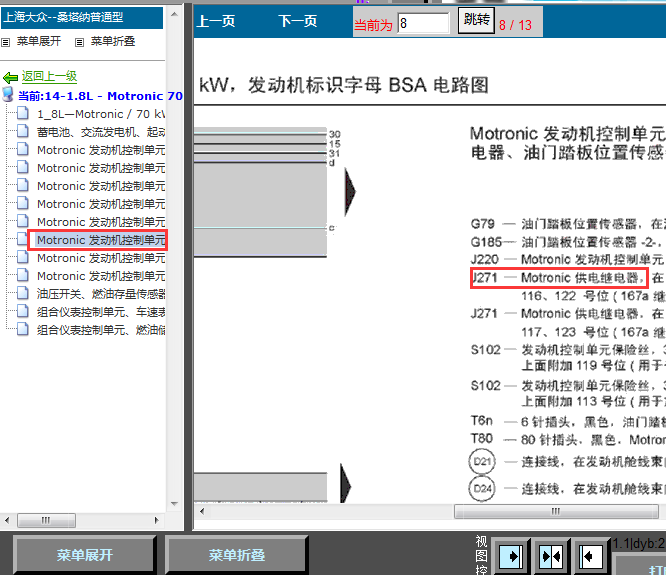
Task: Click the T80 80针插头 legend entry
Action: click(x=567, y=439)
